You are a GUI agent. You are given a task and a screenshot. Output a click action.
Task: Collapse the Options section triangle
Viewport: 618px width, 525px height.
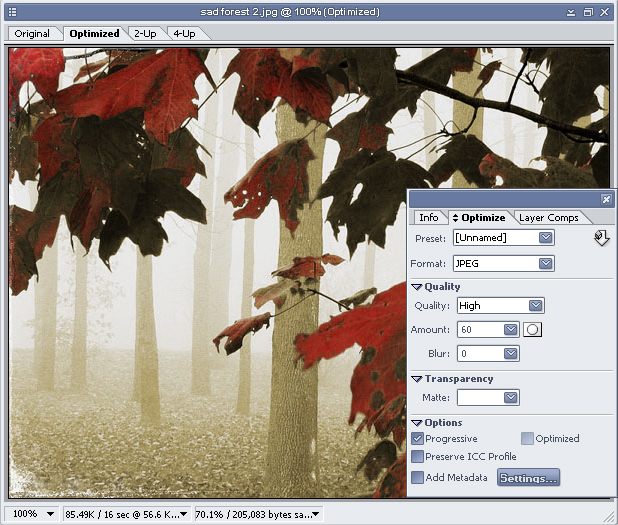417,423
